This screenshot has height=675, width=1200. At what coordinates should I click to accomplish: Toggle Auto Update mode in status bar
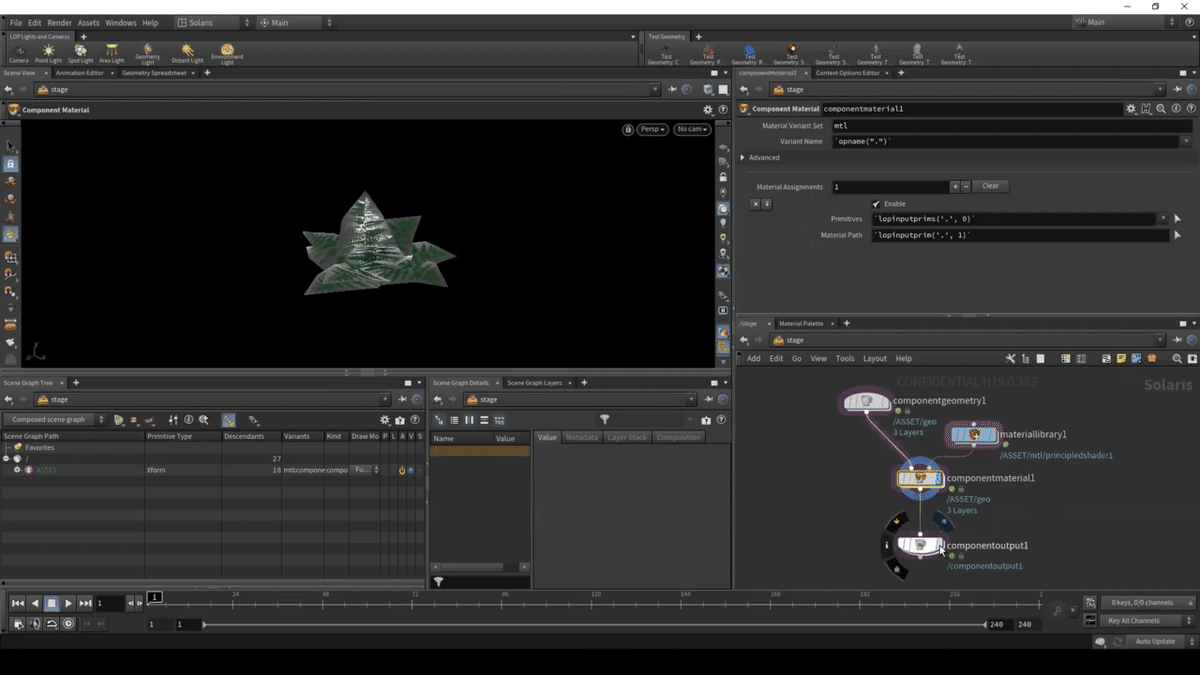pos(1155,641)
